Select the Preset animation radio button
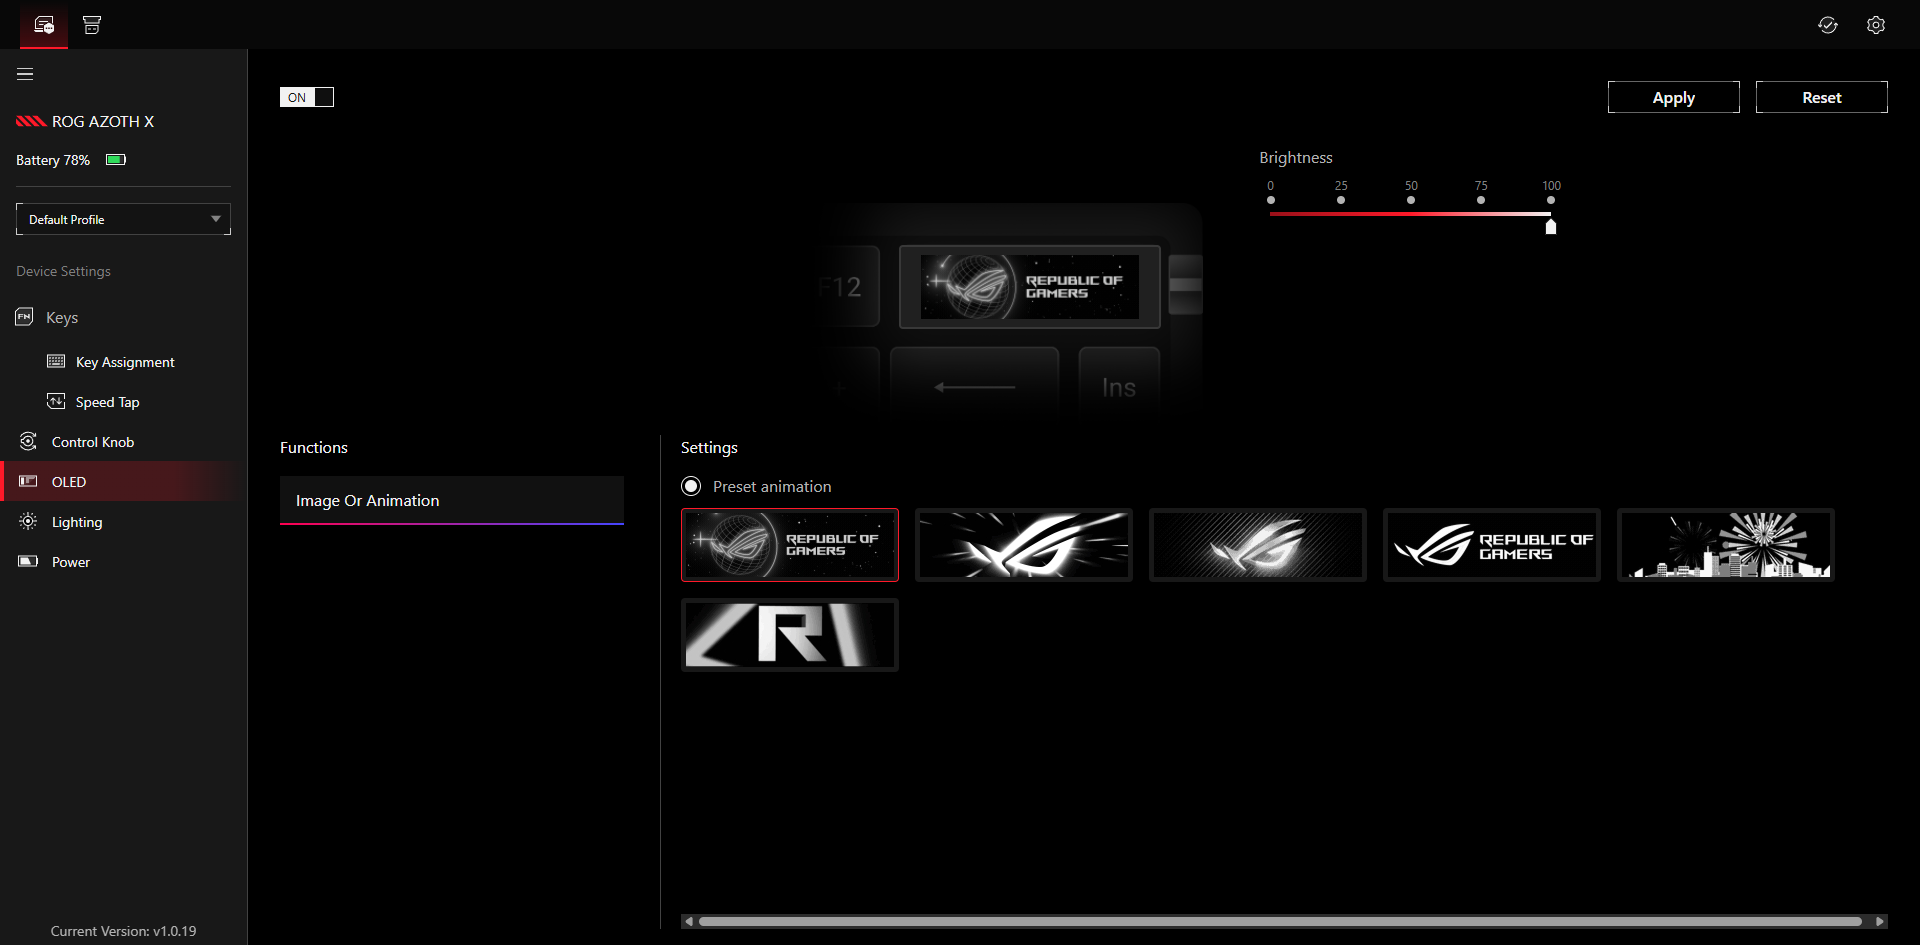Screen dimensions: 1920x945 [x=691, y=486]
